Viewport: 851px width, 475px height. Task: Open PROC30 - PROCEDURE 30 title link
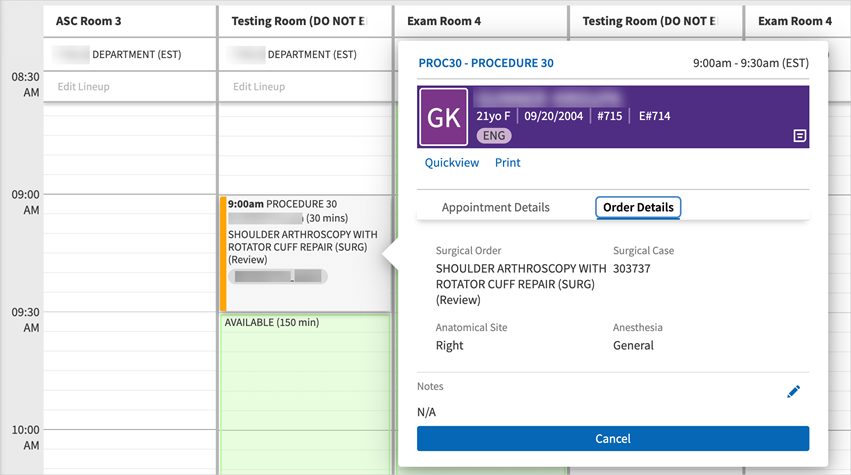486,63
